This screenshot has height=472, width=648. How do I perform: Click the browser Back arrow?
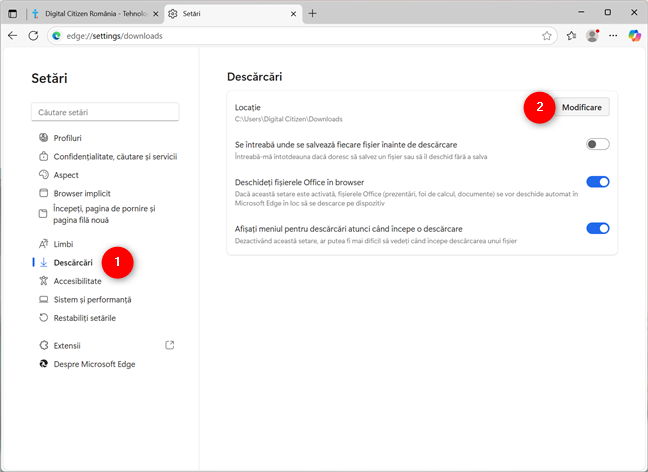point(12,35)
